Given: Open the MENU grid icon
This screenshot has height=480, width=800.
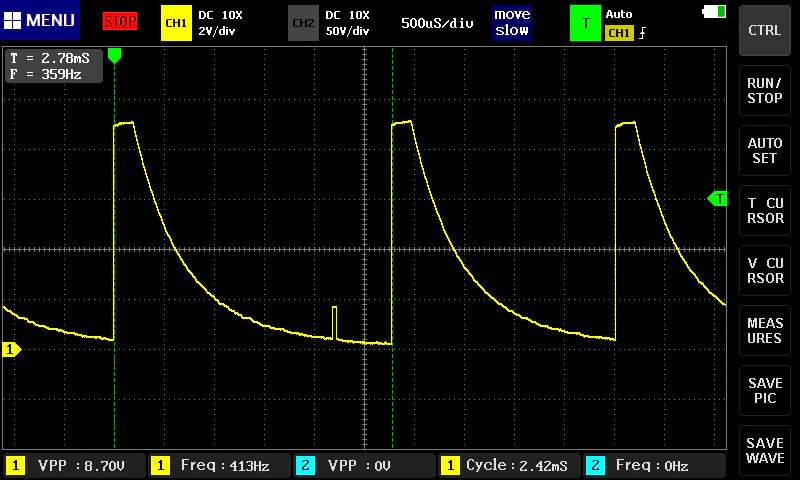Looking at the screenshot, I should [12, 20].
